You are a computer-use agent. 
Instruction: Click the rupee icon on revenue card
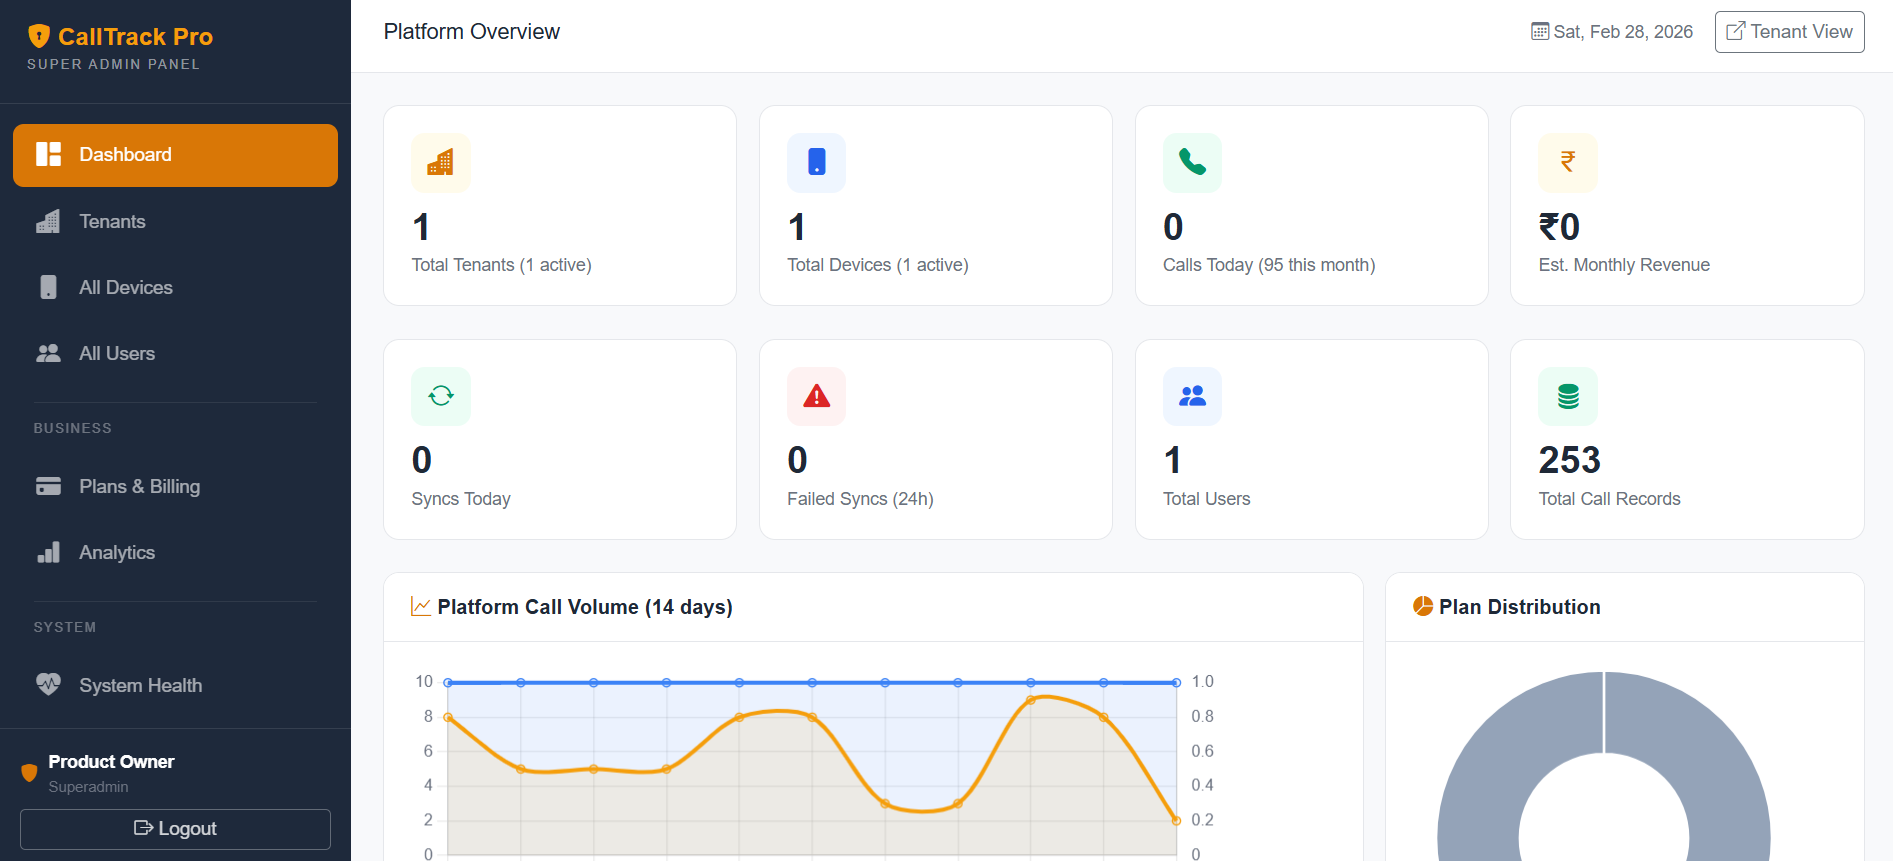pos(1568,163)
